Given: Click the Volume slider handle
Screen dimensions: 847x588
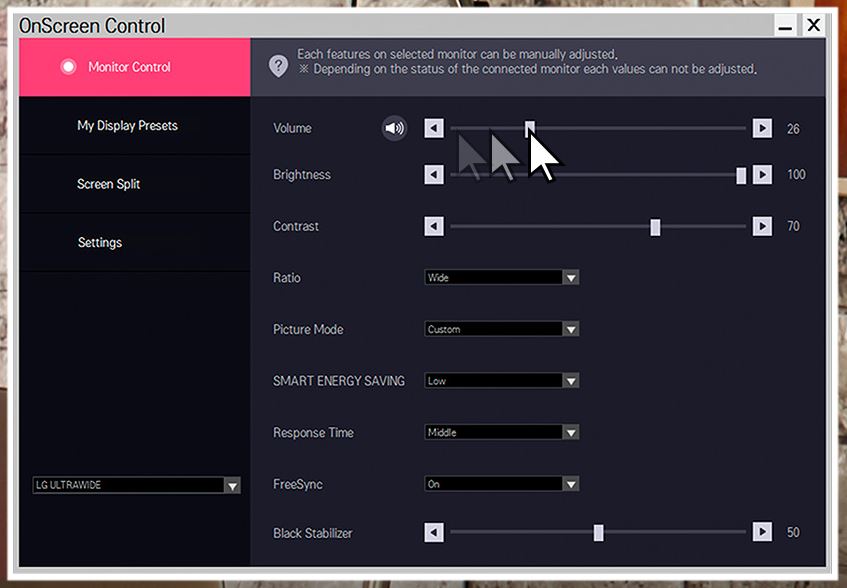Looking at the screenshot, I should (x=530, y=129).
